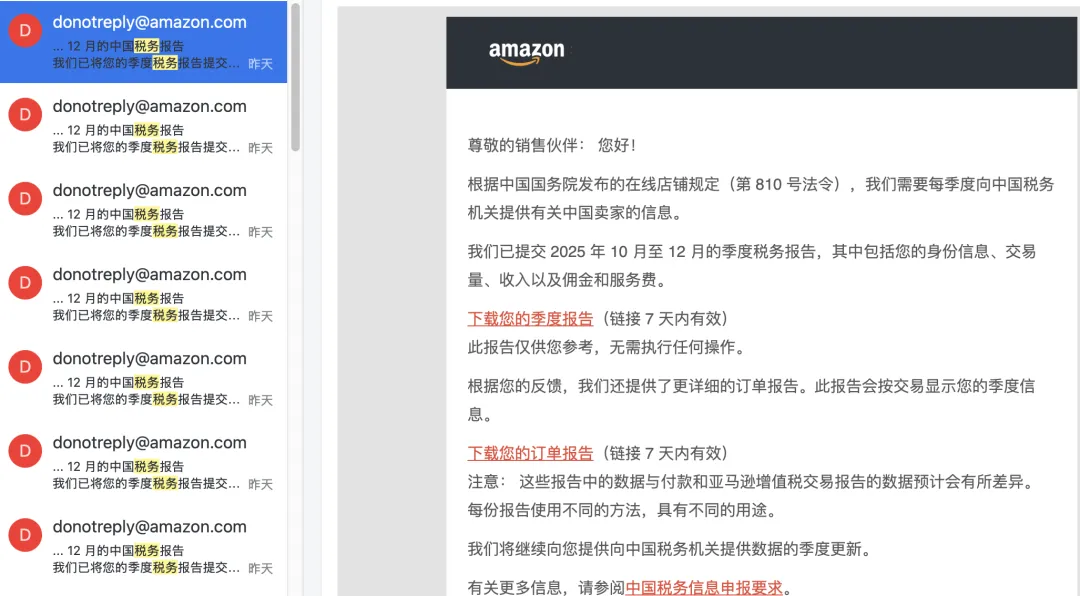Click '（链接 7 天内有效）' beside 订单报告 link
Screen dimensions: 1080x596
[x=665, y=453]
